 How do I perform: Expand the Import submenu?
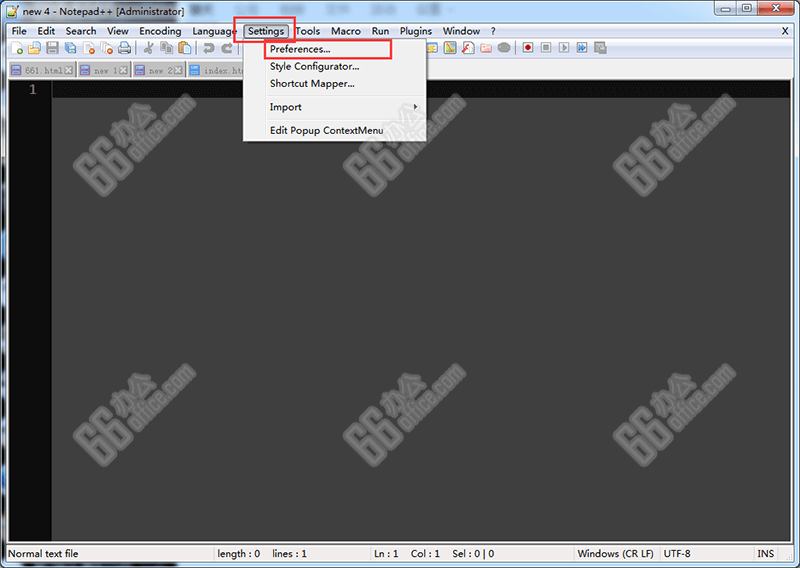point(335,107)
